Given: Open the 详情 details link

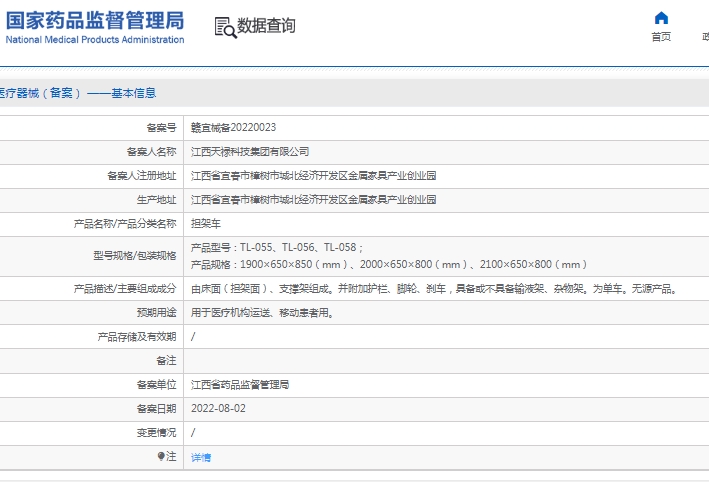Looking at the screenshot, I should pyautogui.click(x=201, y=457).
